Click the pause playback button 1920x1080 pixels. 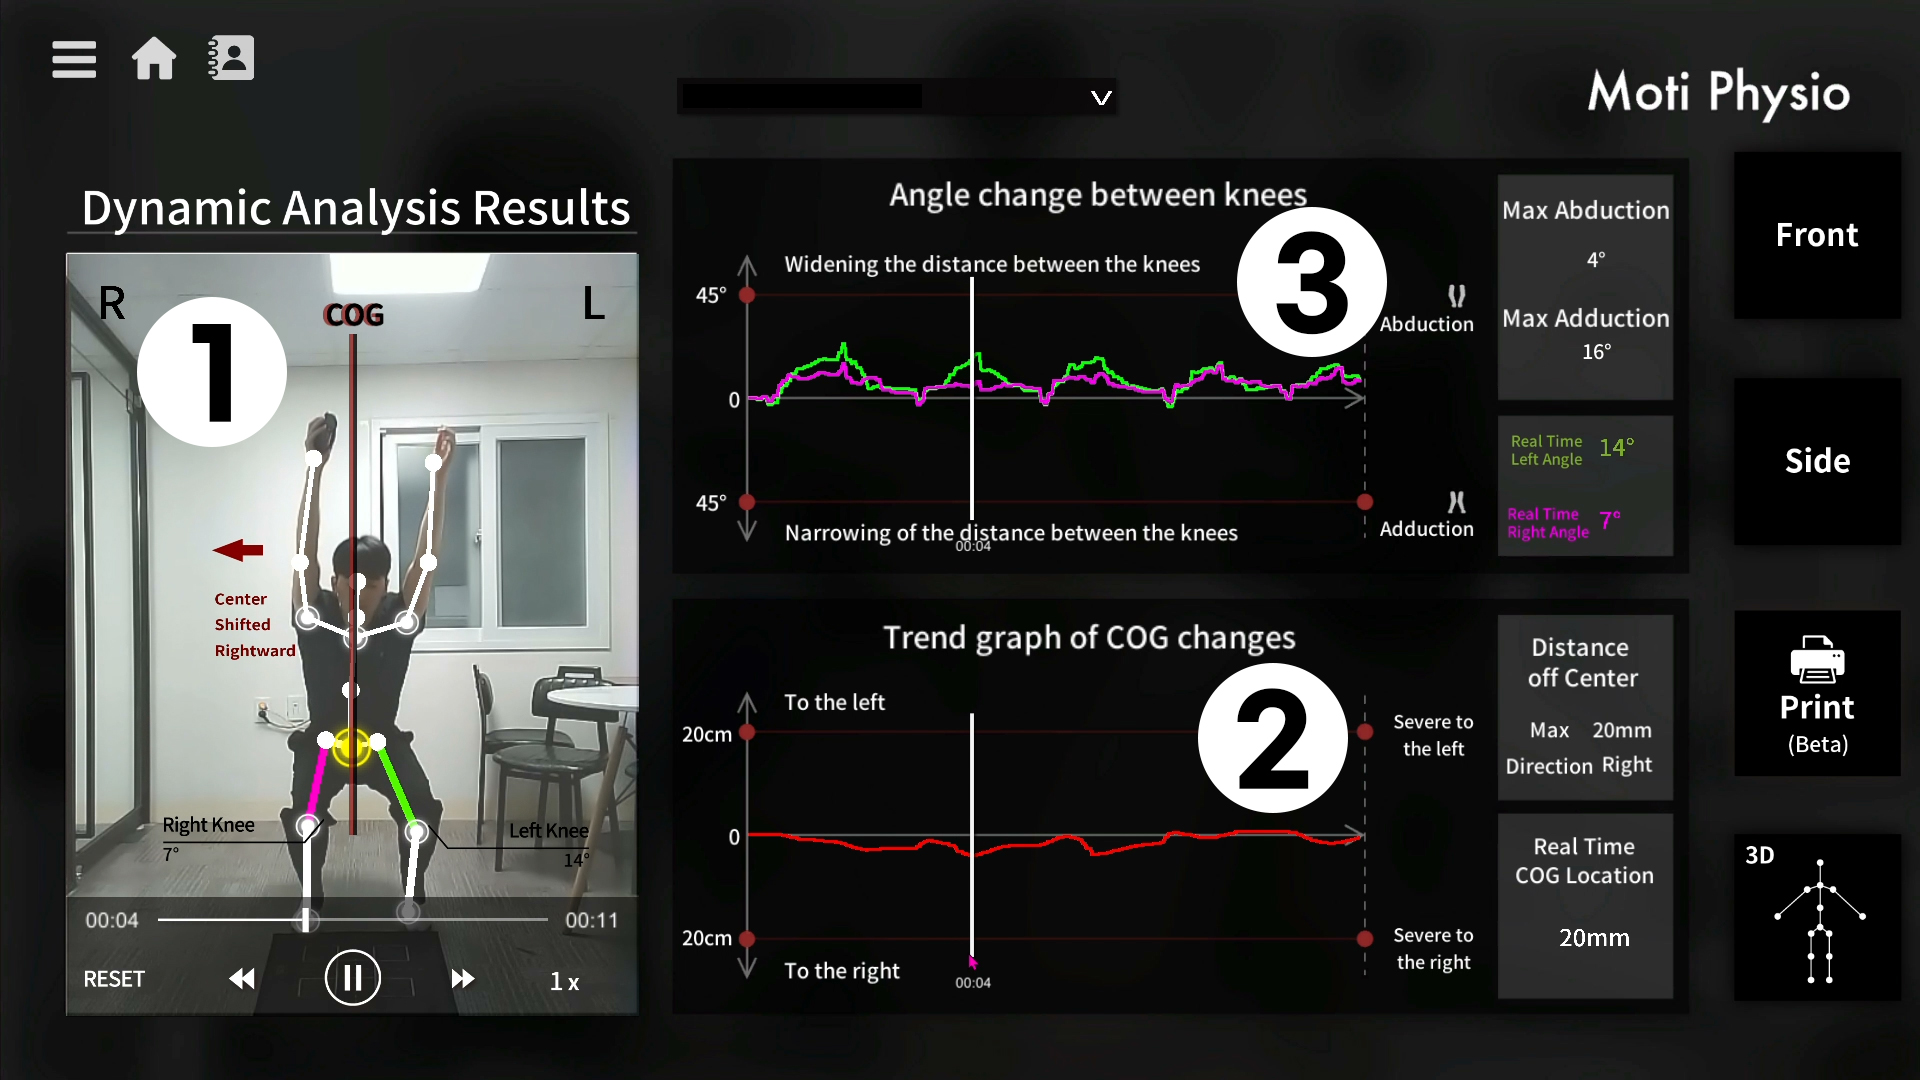click(x=352, y=978)
